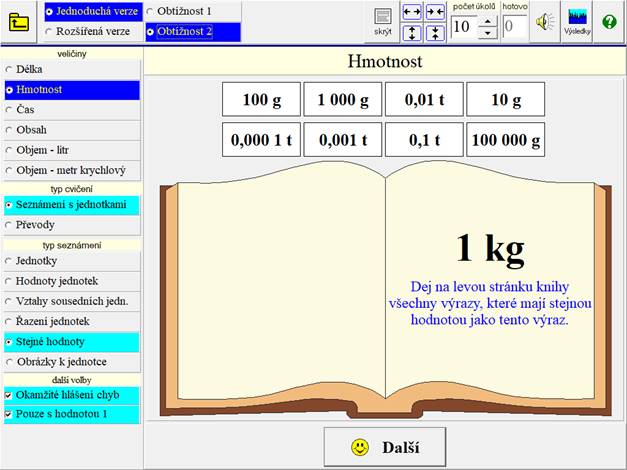Image resolution: width=627 pixels, height=470 pixels.
Task: Click the yellow folder back icon
Action: tap(18, 22)
